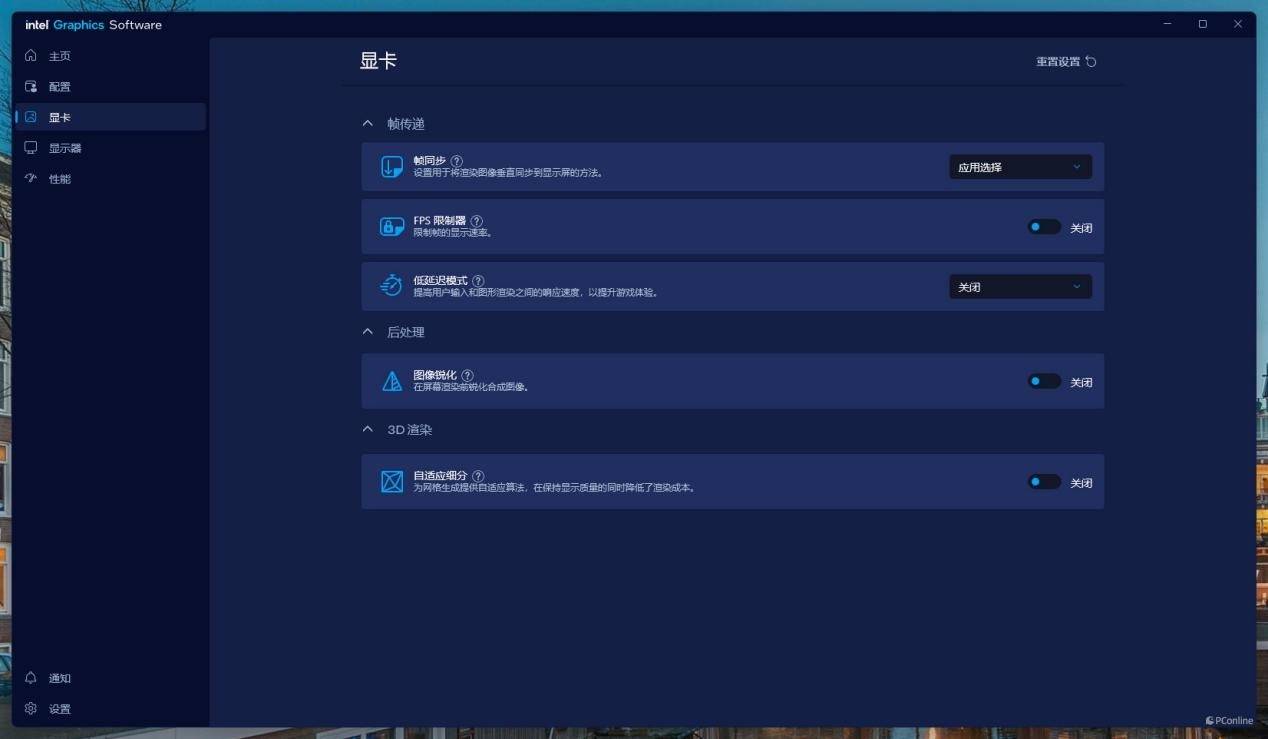
Task: Click the FPS 限制器 lock icon
Action: pyautogui.click(x=392, y=227)
